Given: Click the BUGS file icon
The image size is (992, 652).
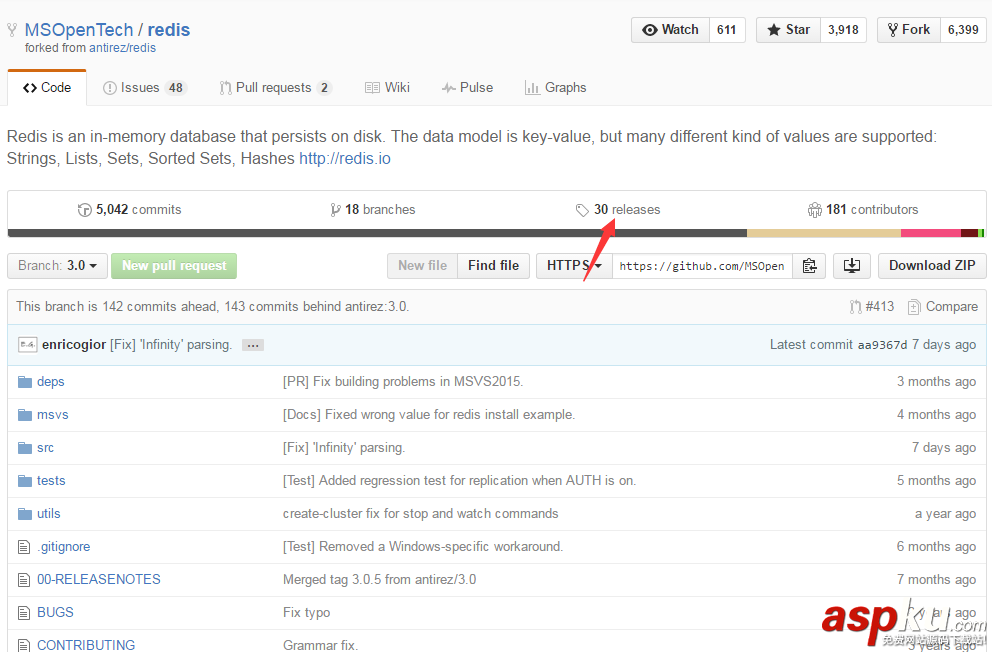Looking at the screenshot, I should click(x=24, y=613).
